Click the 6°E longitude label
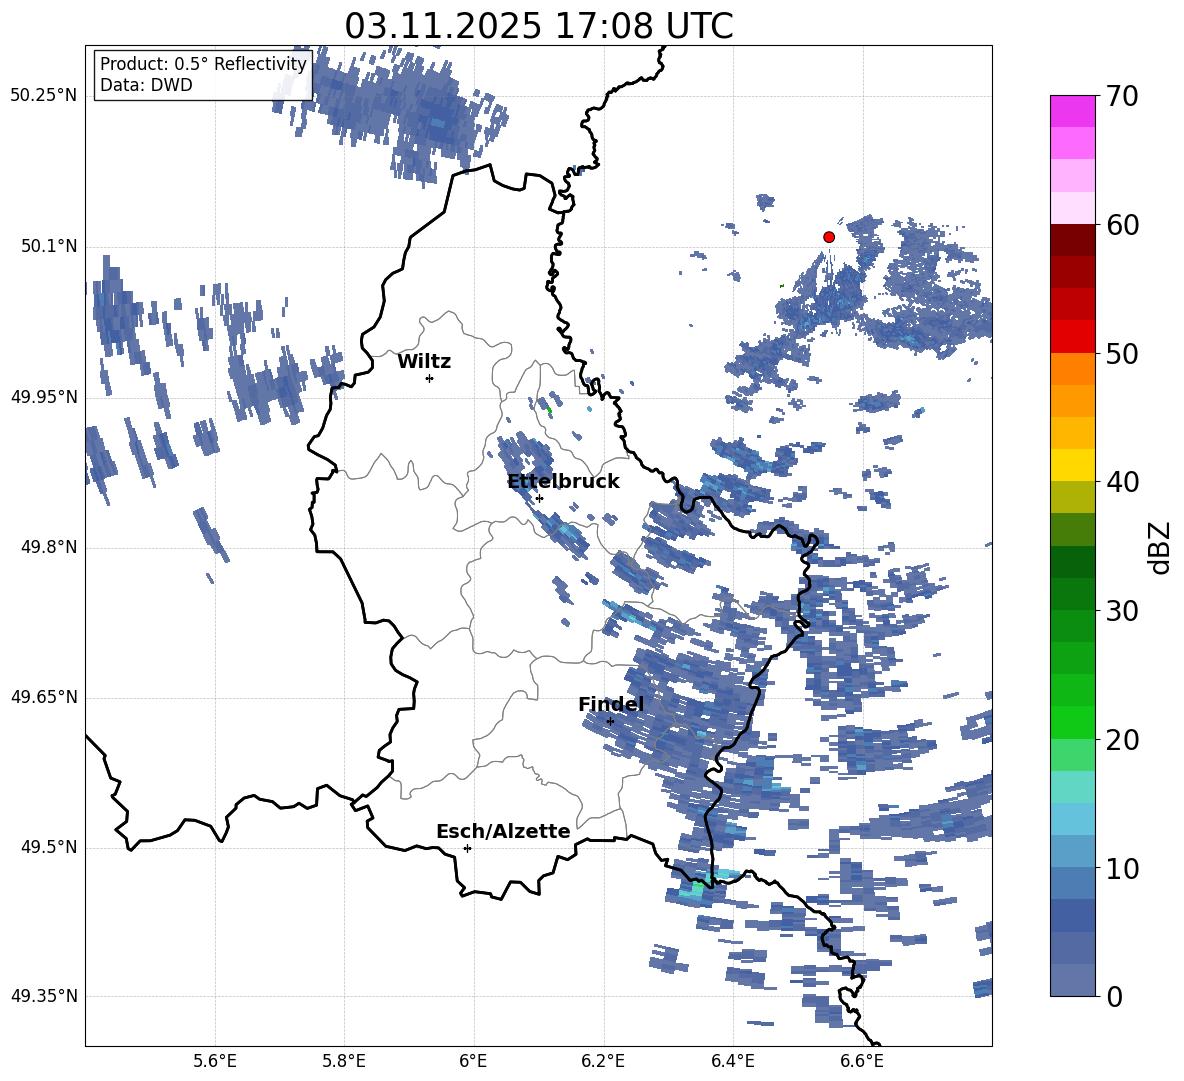Screen dimensions: 1184x1081 coord(473,1061)
